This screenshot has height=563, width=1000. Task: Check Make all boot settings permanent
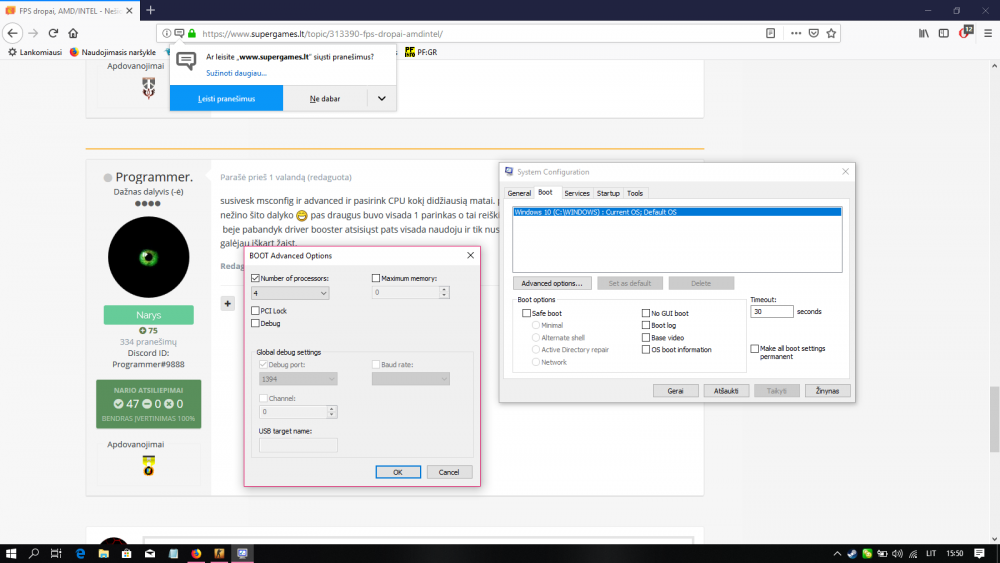pos(754,349)
